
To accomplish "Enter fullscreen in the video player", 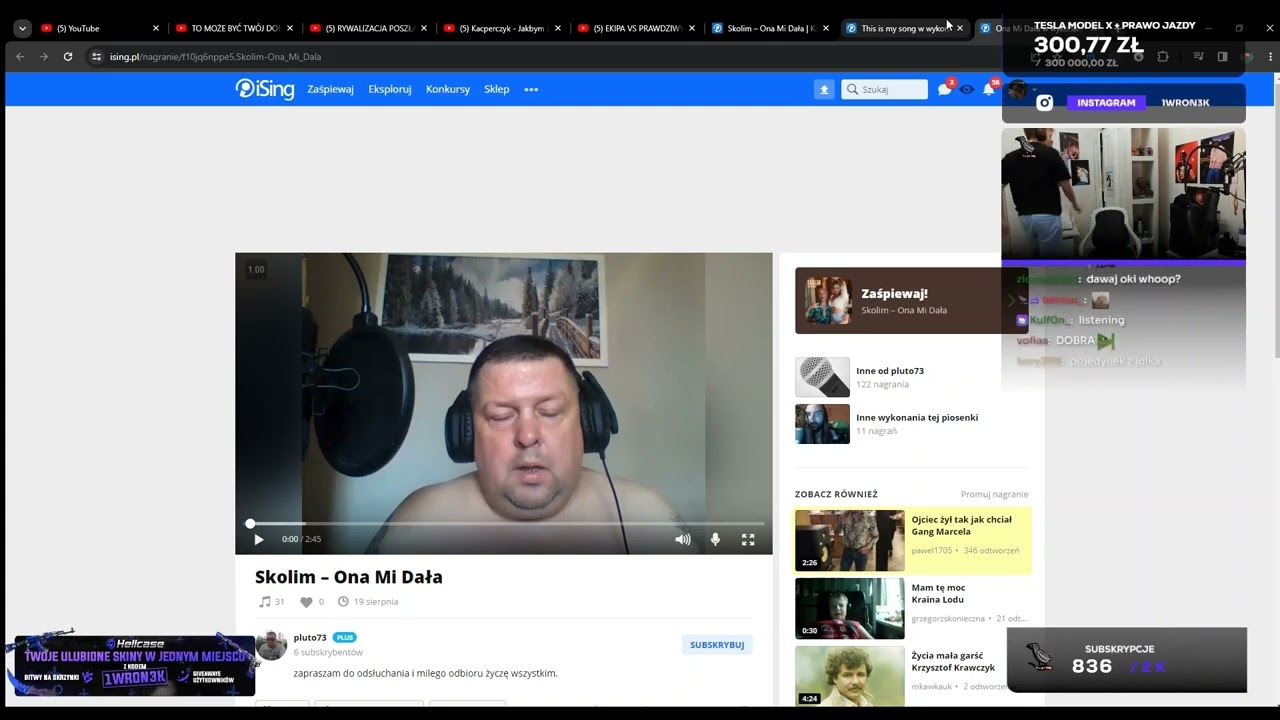I will pyautogui.click(x=748, y=539).
